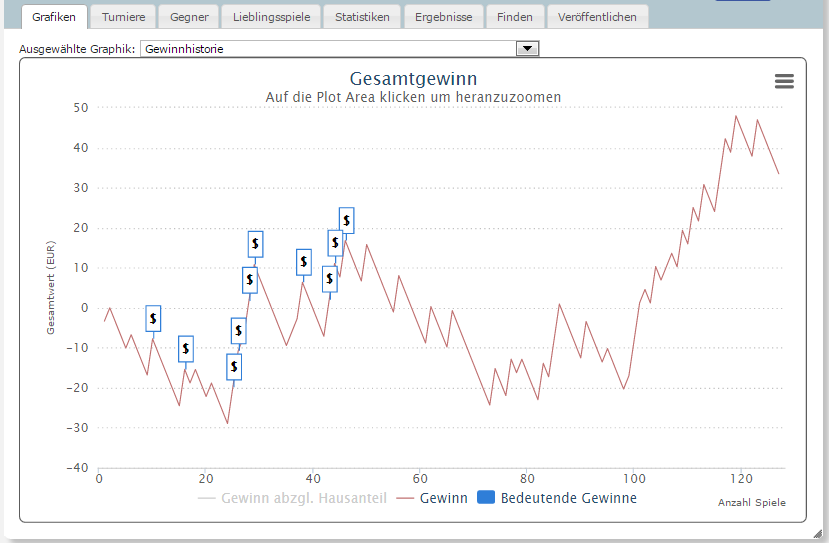Open the Veröffentlichen tab
829x543 pixels.
click(597, 17)
